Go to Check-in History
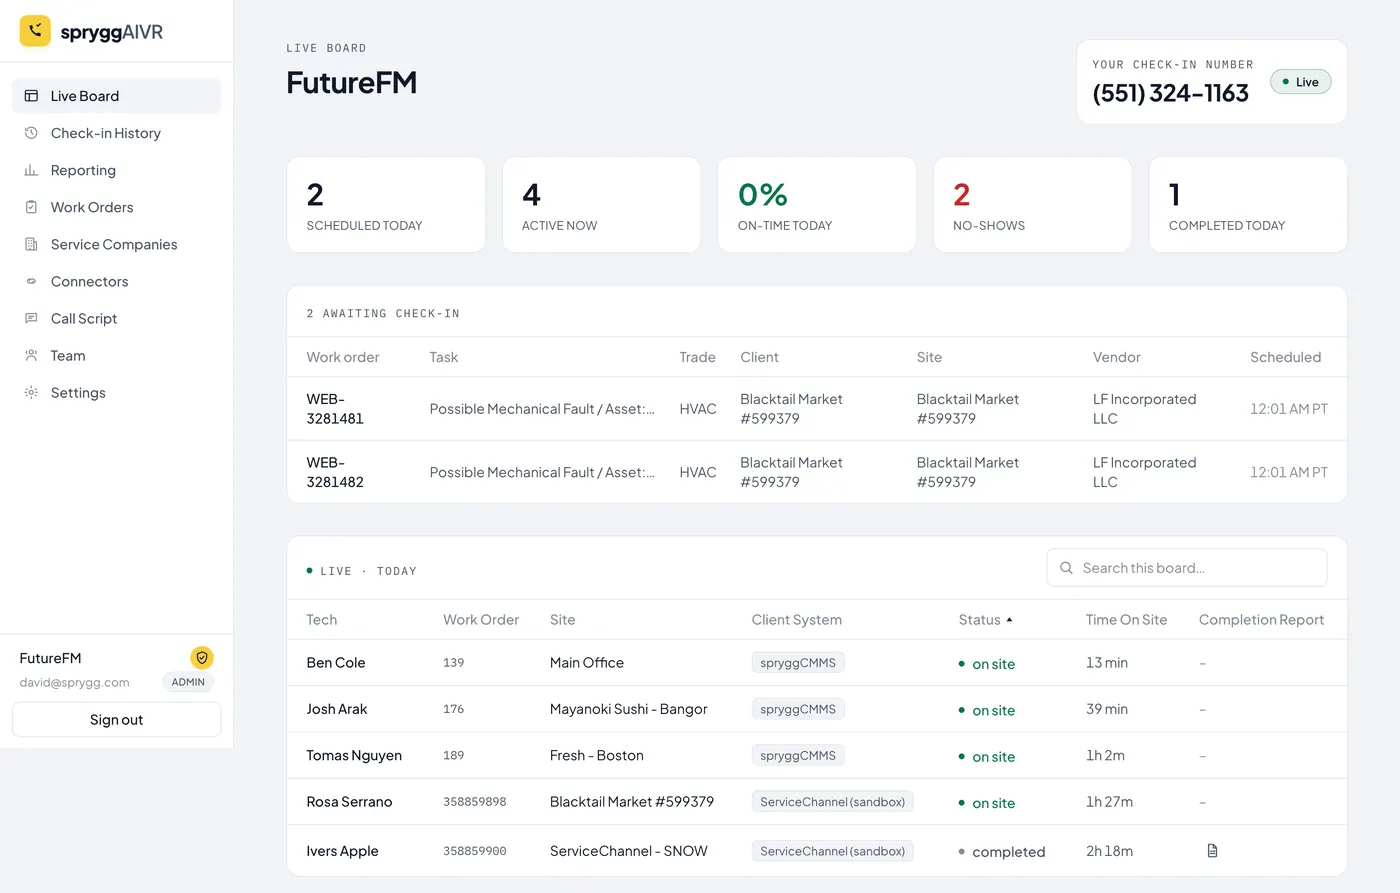The height and width of the screenshot is (893, 1400). 116,133
